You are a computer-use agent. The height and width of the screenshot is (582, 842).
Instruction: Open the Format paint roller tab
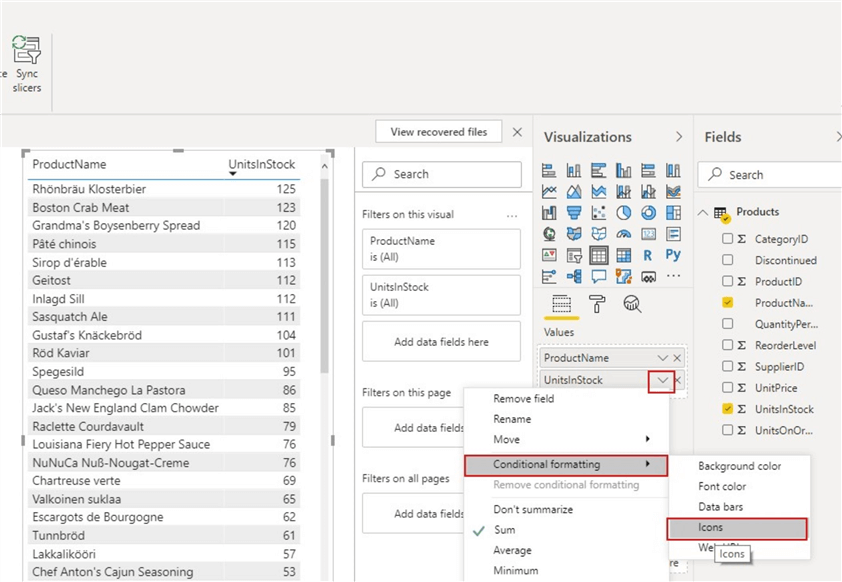[x=597, y=304]
